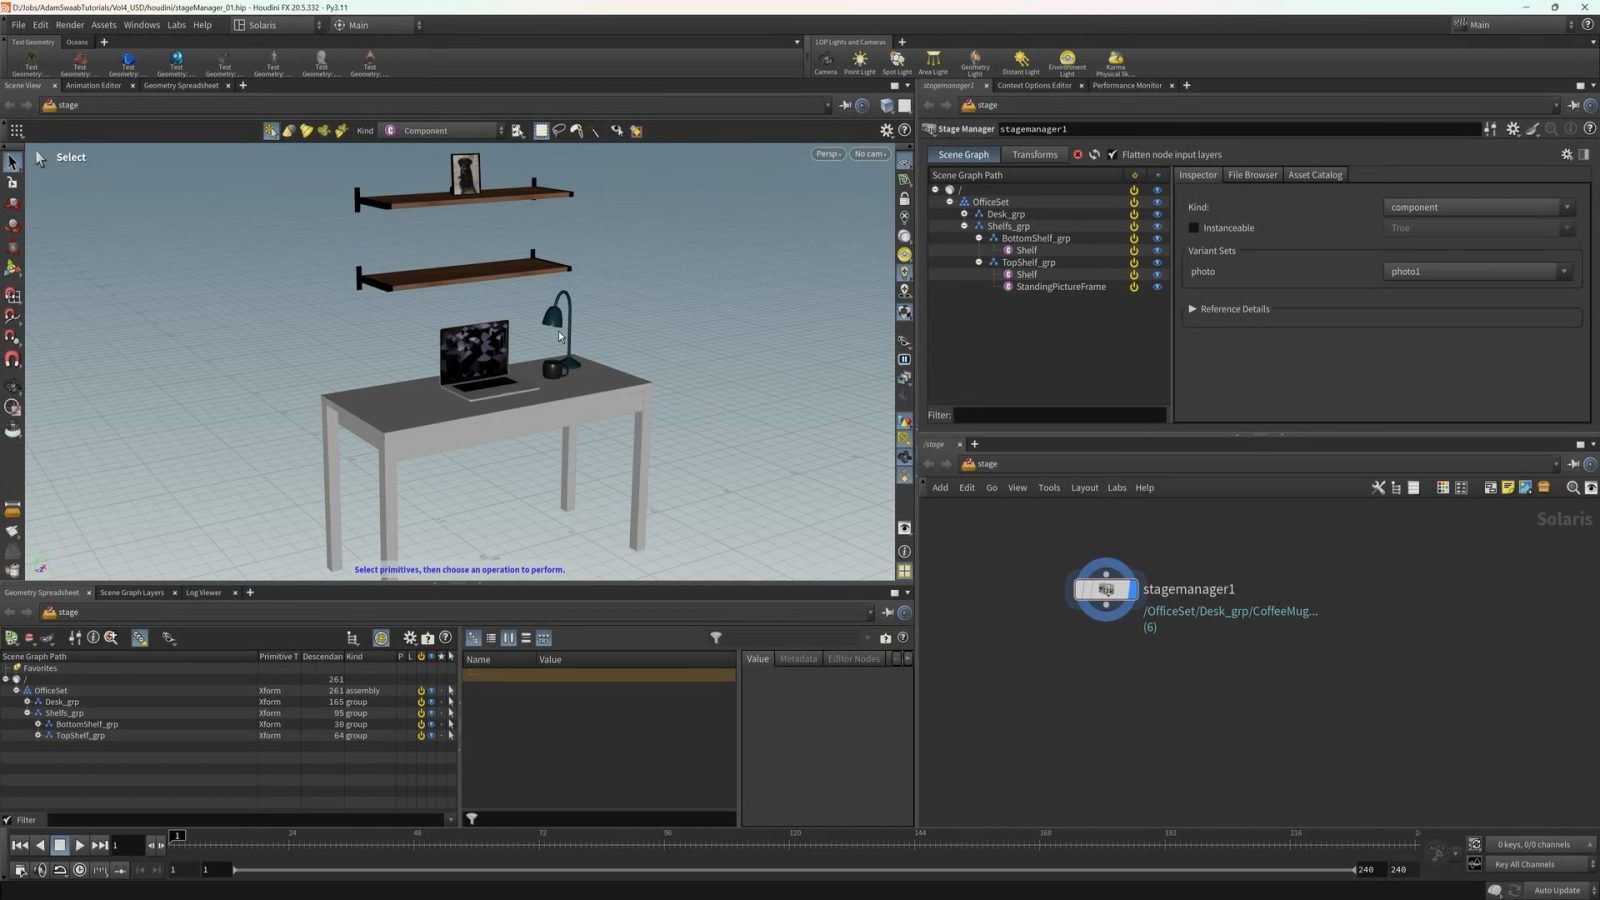Add a Spot Light from shelf
1600x900 pixels.
pos(897,61)
